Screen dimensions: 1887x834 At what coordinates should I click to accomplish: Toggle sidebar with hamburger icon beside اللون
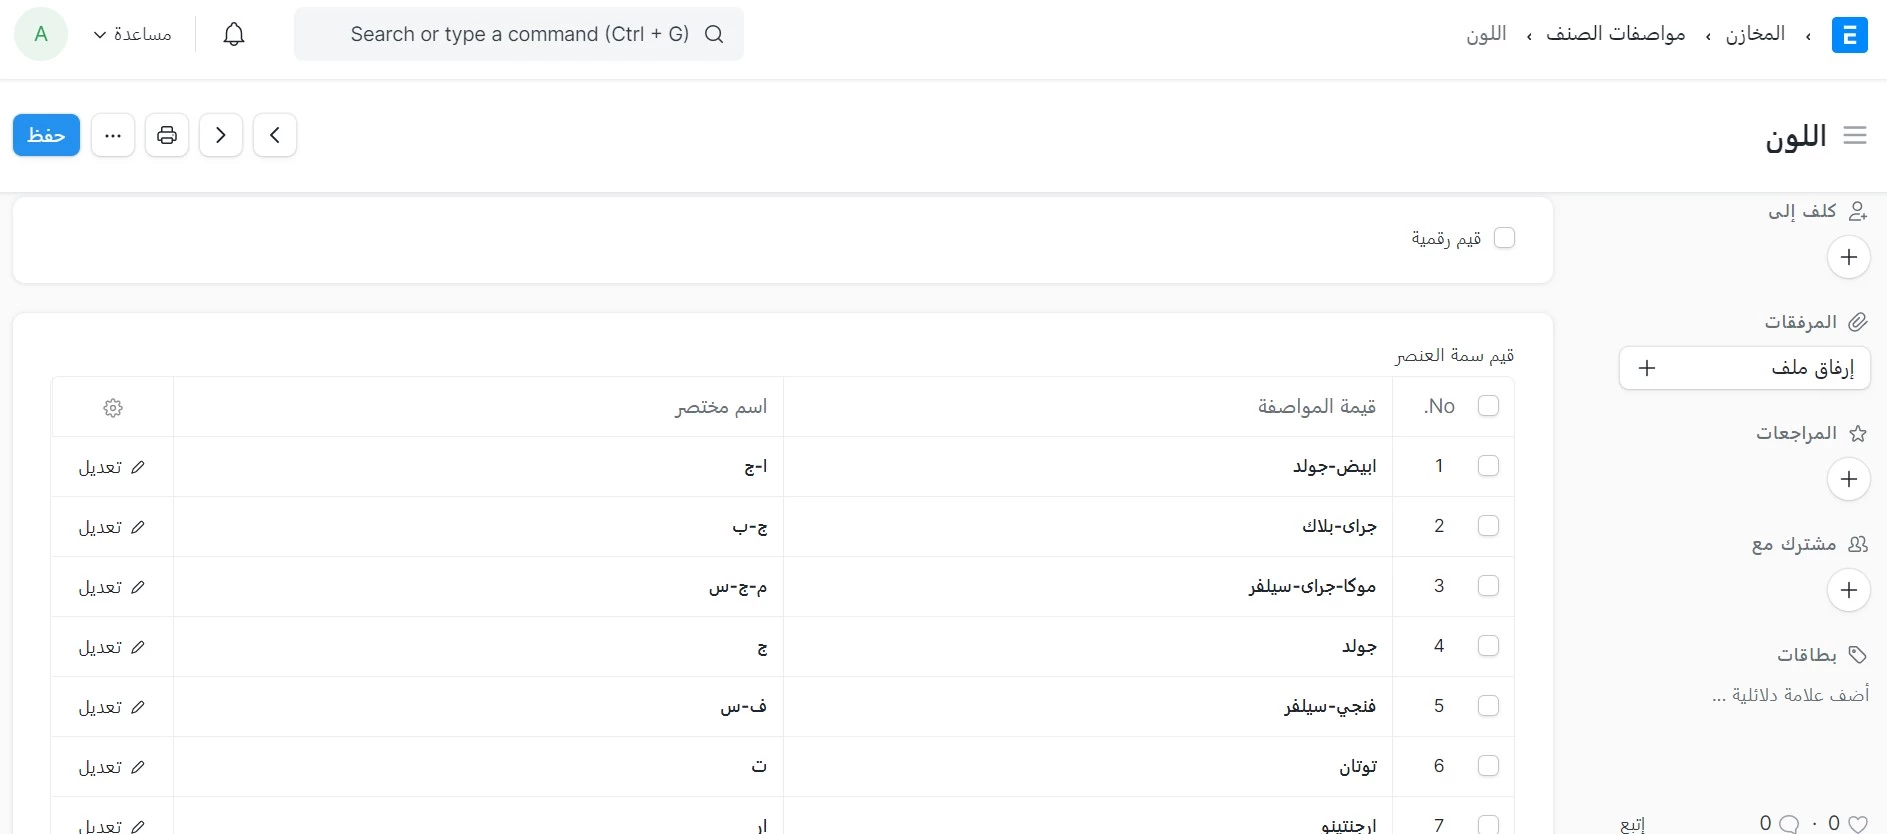pyautogui.click(x=1855, y=135)
